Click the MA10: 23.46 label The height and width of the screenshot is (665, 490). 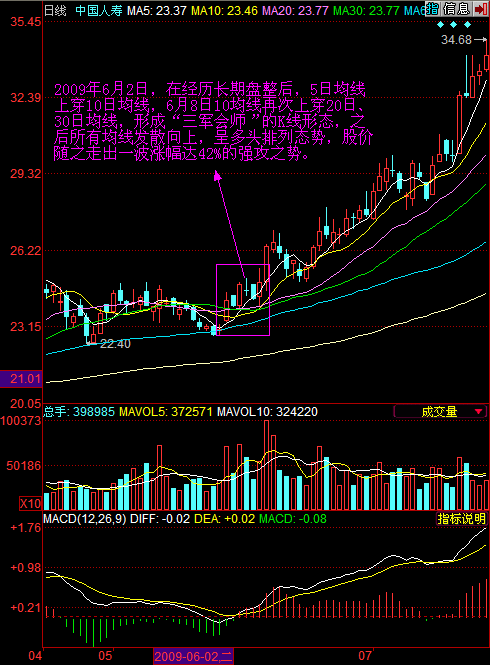click(224, 10)
